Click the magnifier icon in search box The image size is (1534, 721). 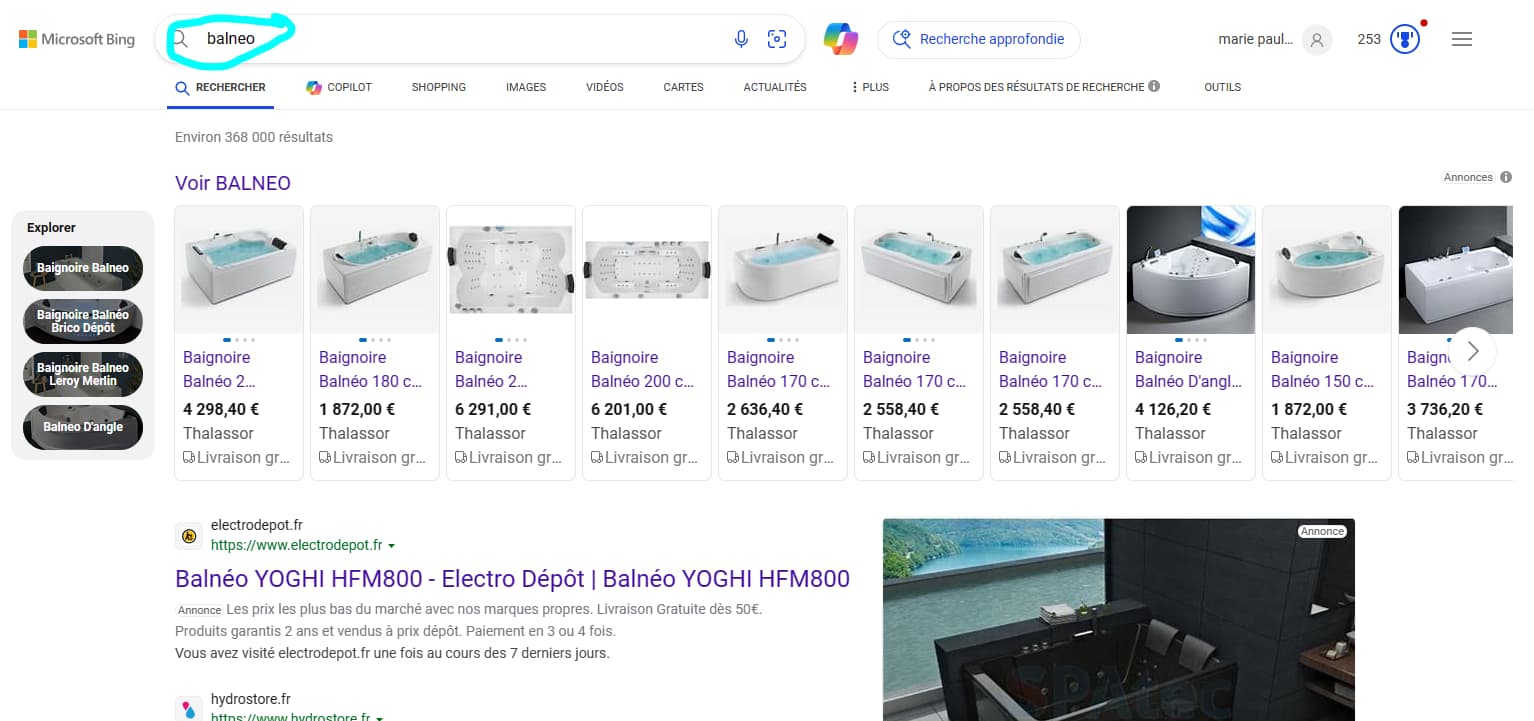point(181,39)
